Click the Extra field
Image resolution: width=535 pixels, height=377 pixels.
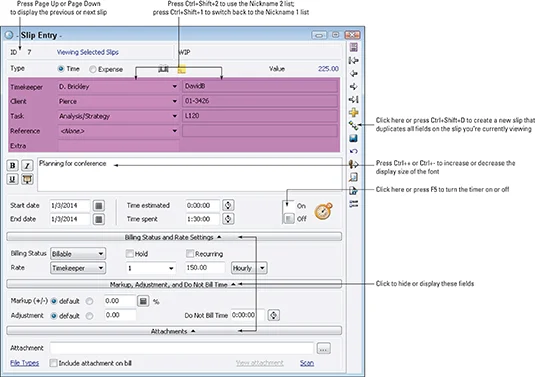pyautogui.click(x=118, y=146)
